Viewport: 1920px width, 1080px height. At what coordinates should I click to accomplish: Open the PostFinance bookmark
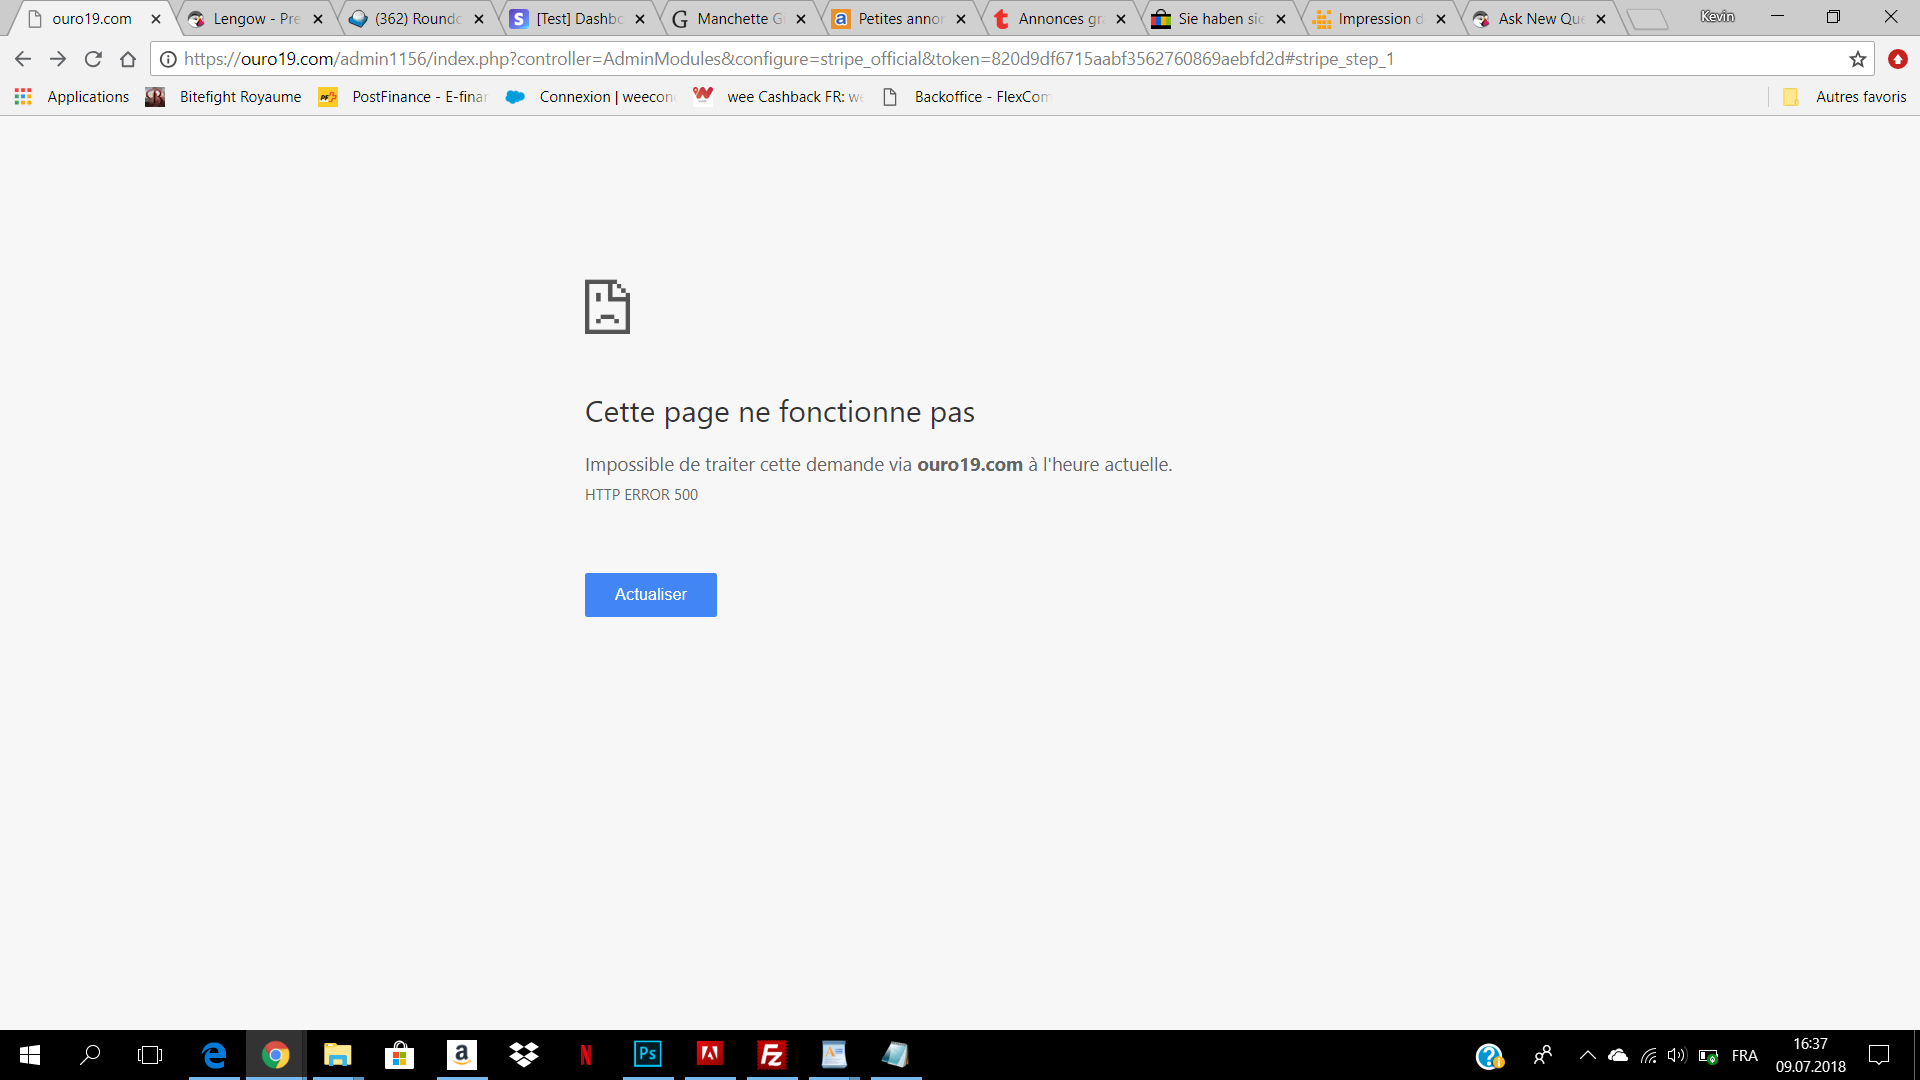tap(403, 96)
